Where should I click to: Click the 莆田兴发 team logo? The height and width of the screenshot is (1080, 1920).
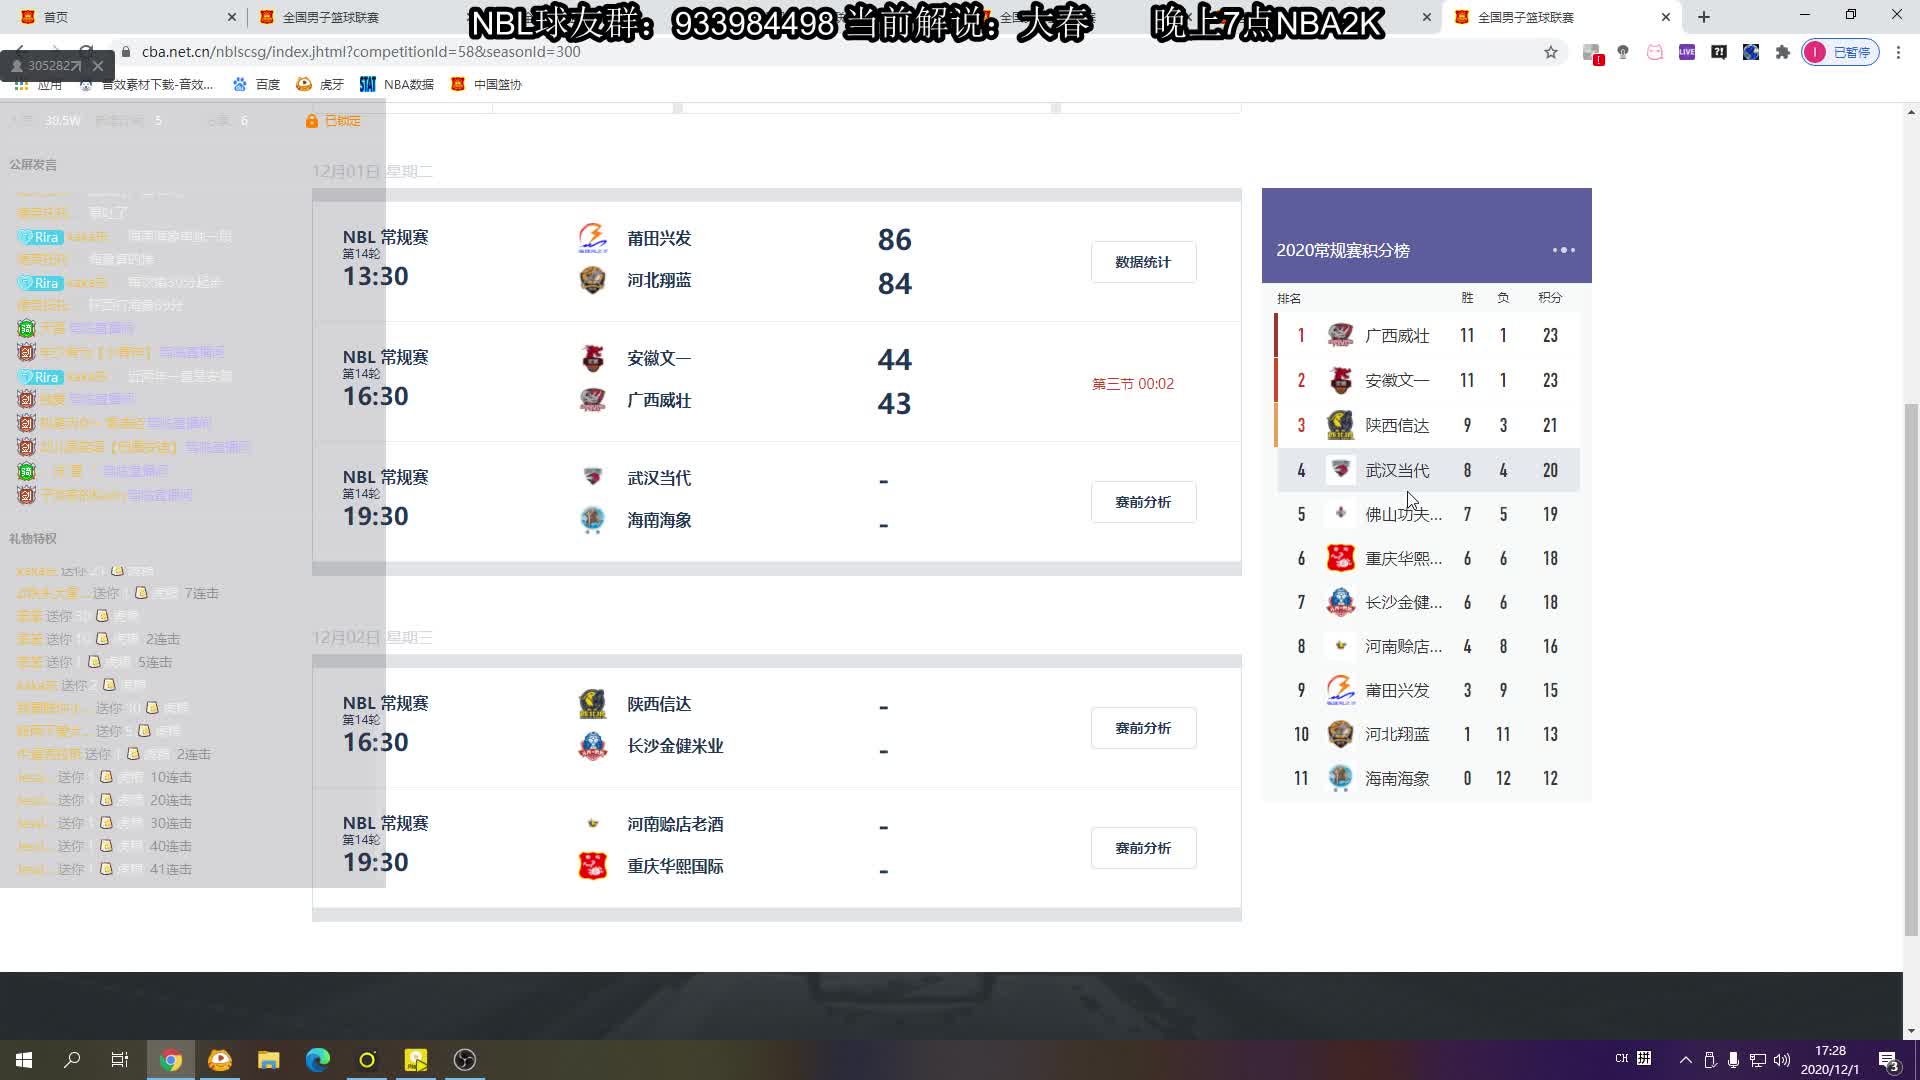tap(592, 238)
